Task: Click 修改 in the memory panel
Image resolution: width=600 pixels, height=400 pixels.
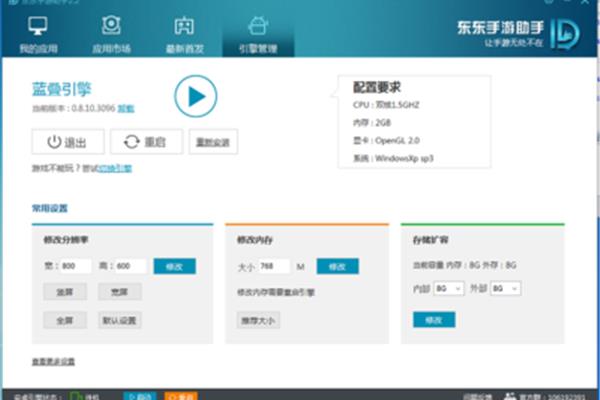Action: tap(338, 266)
